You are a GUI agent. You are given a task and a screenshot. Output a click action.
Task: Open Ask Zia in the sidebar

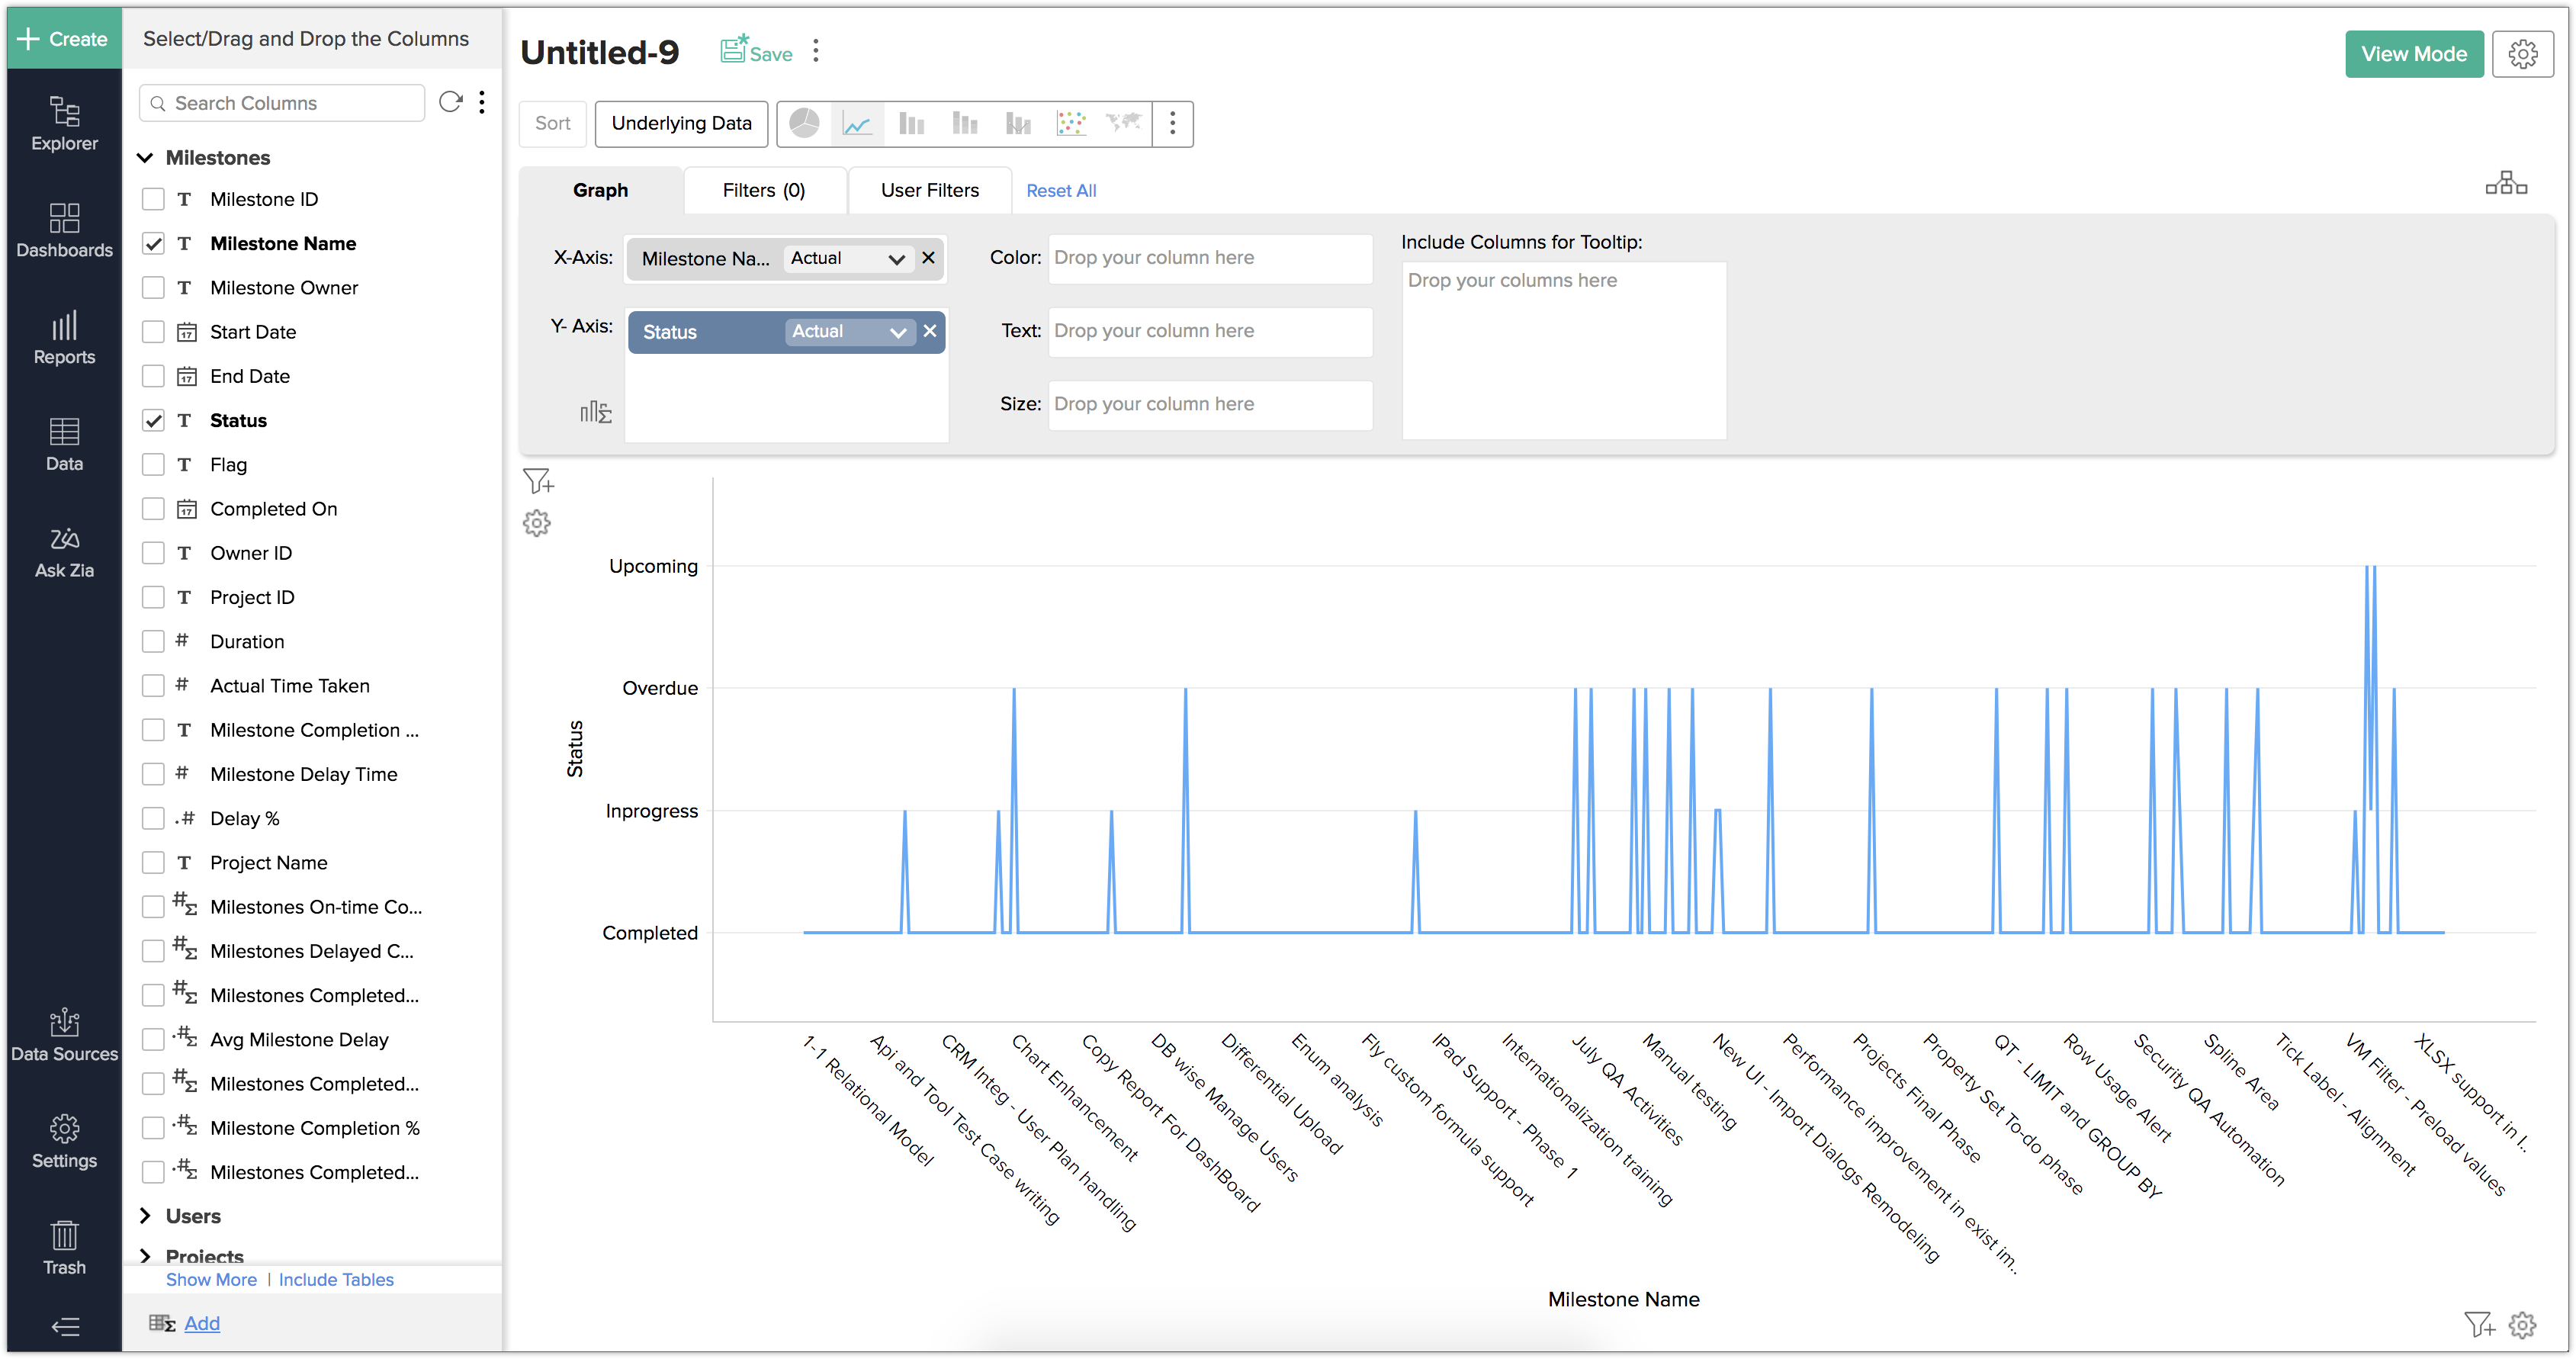pos(64,552)
